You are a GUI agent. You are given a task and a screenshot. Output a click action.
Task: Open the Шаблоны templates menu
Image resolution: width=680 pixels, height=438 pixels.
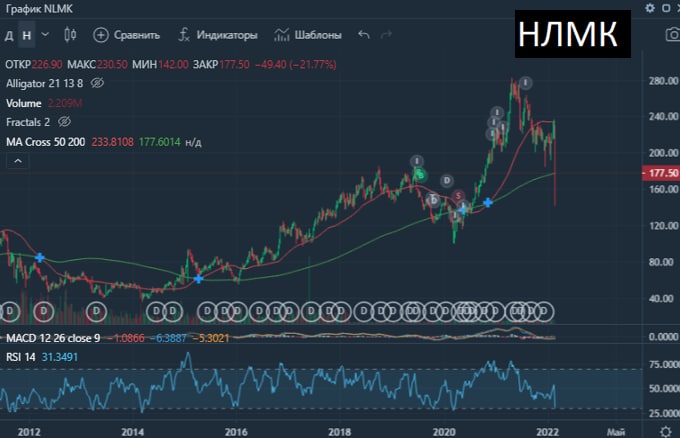point(308,35)
